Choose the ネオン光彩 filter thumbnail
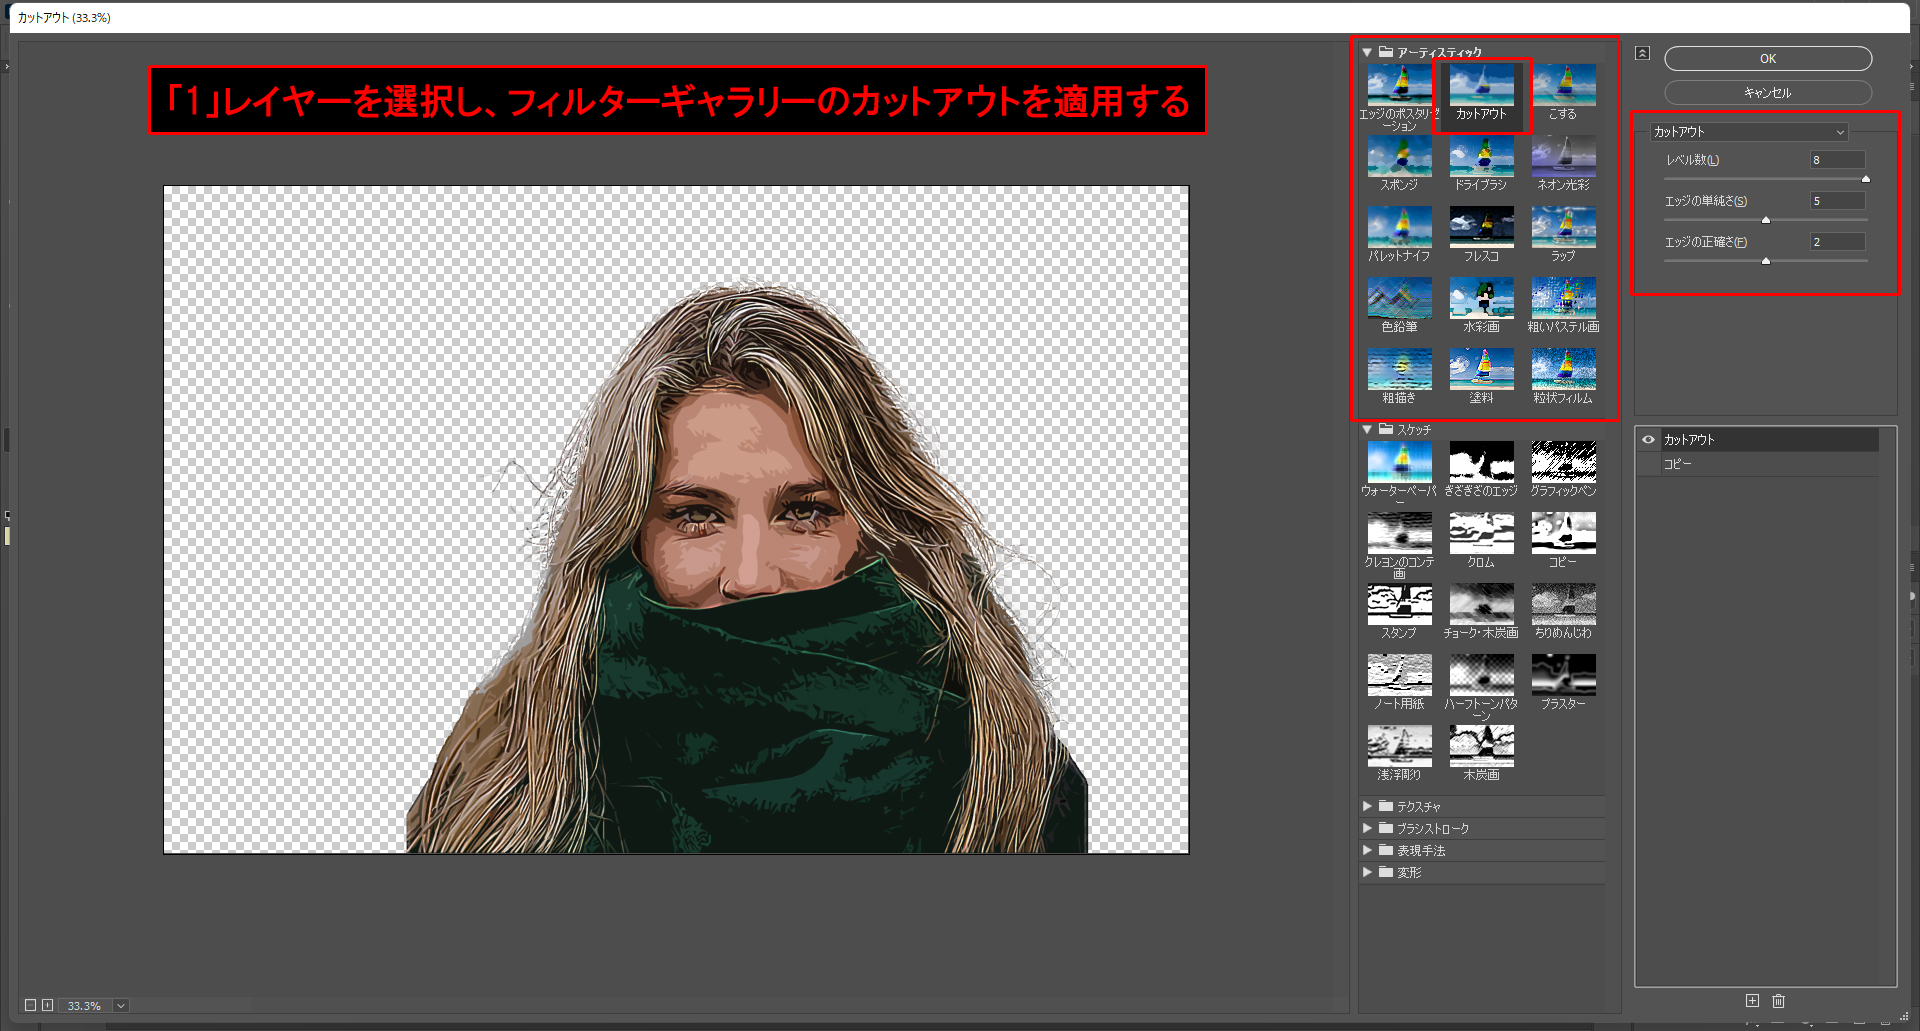Image resolution: width=1920 pixels, height=1031 pixels. 1563,158
